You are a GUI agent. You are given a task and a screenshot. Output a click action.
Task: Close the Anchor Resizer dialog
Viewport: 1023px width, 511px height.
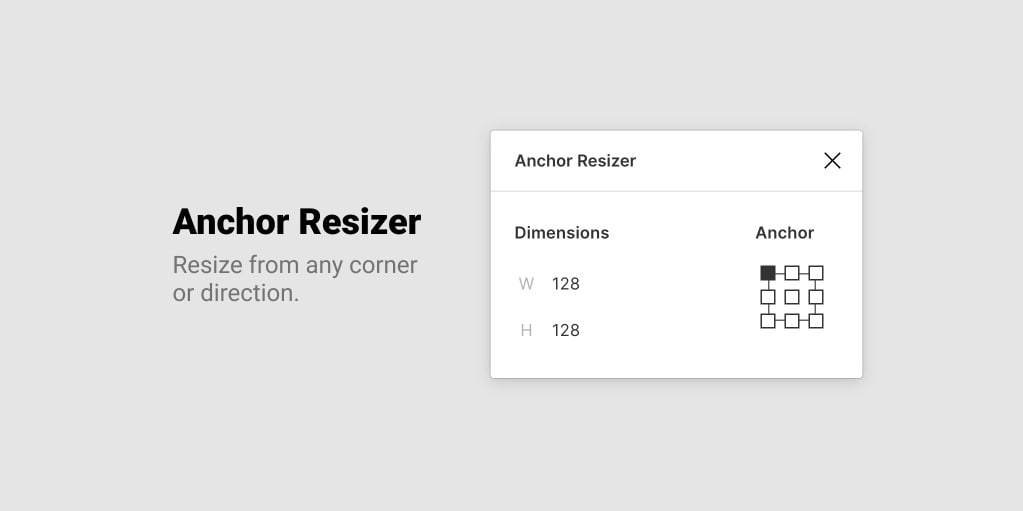(832, 161)
